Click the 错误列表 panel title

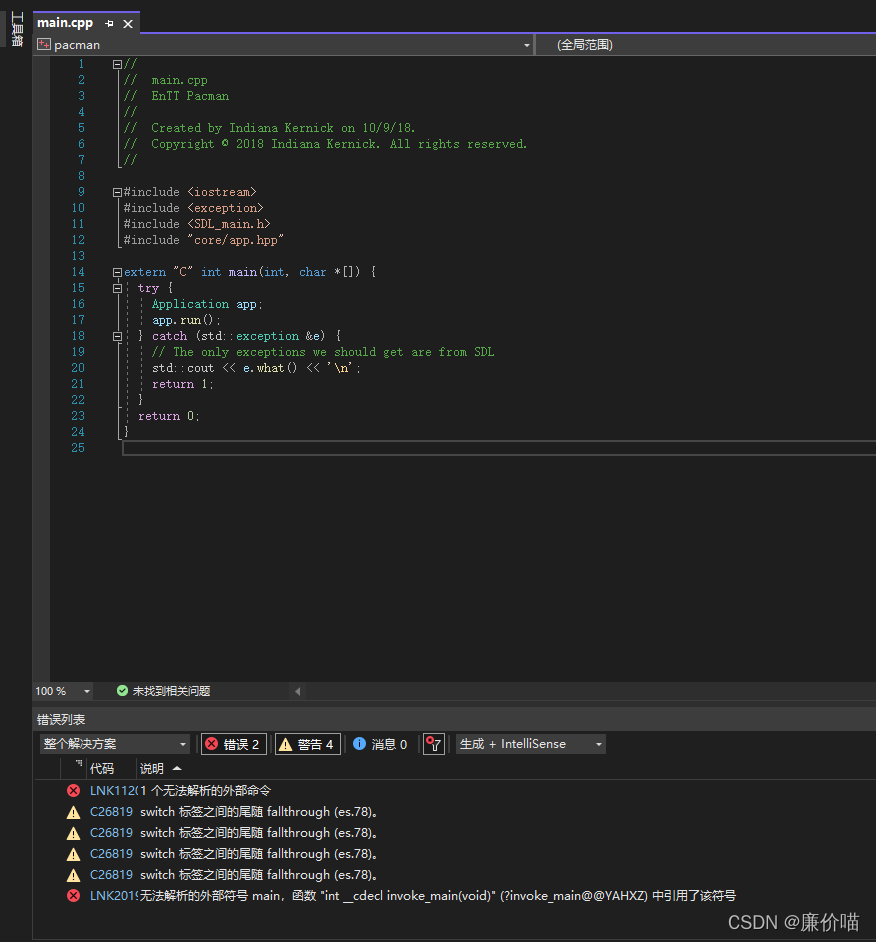point(61,719)
